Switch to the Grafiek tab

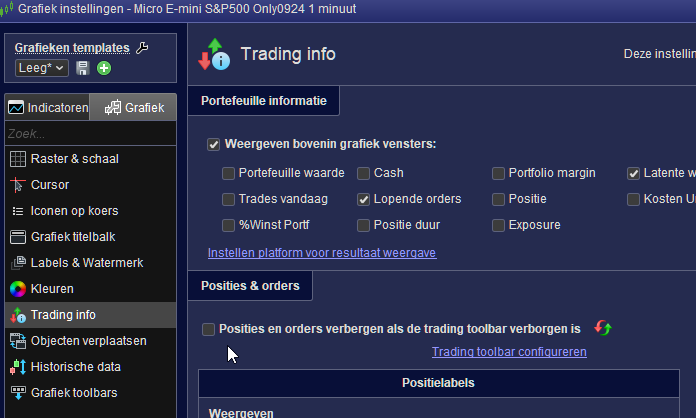point(133,107)
